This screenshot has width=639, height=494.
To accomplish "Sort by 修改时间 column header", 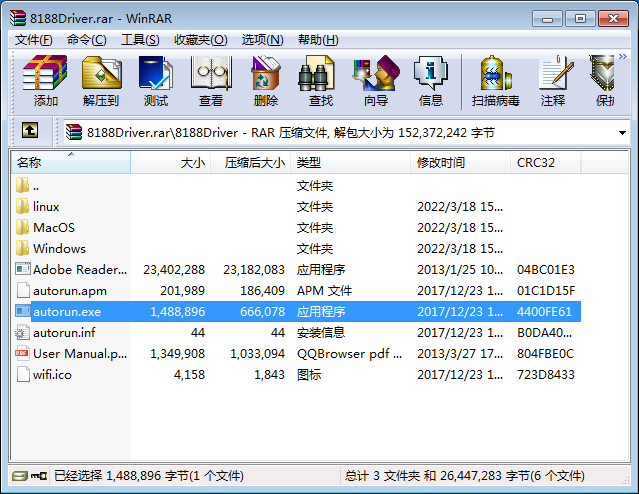I will (461, 163).
